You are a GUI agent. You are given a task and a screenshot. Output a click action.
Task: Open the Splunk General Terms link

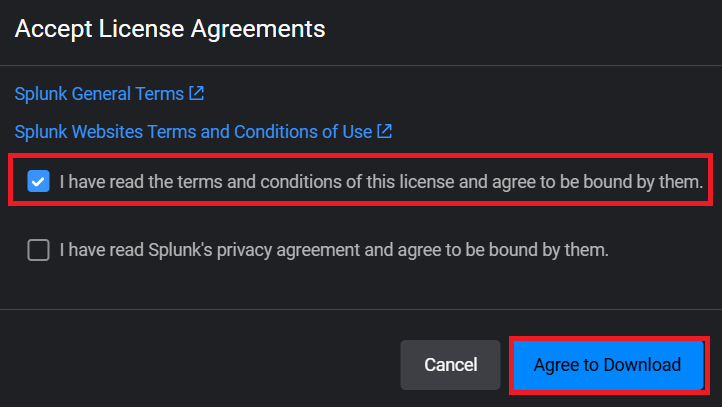click(99, 94)
